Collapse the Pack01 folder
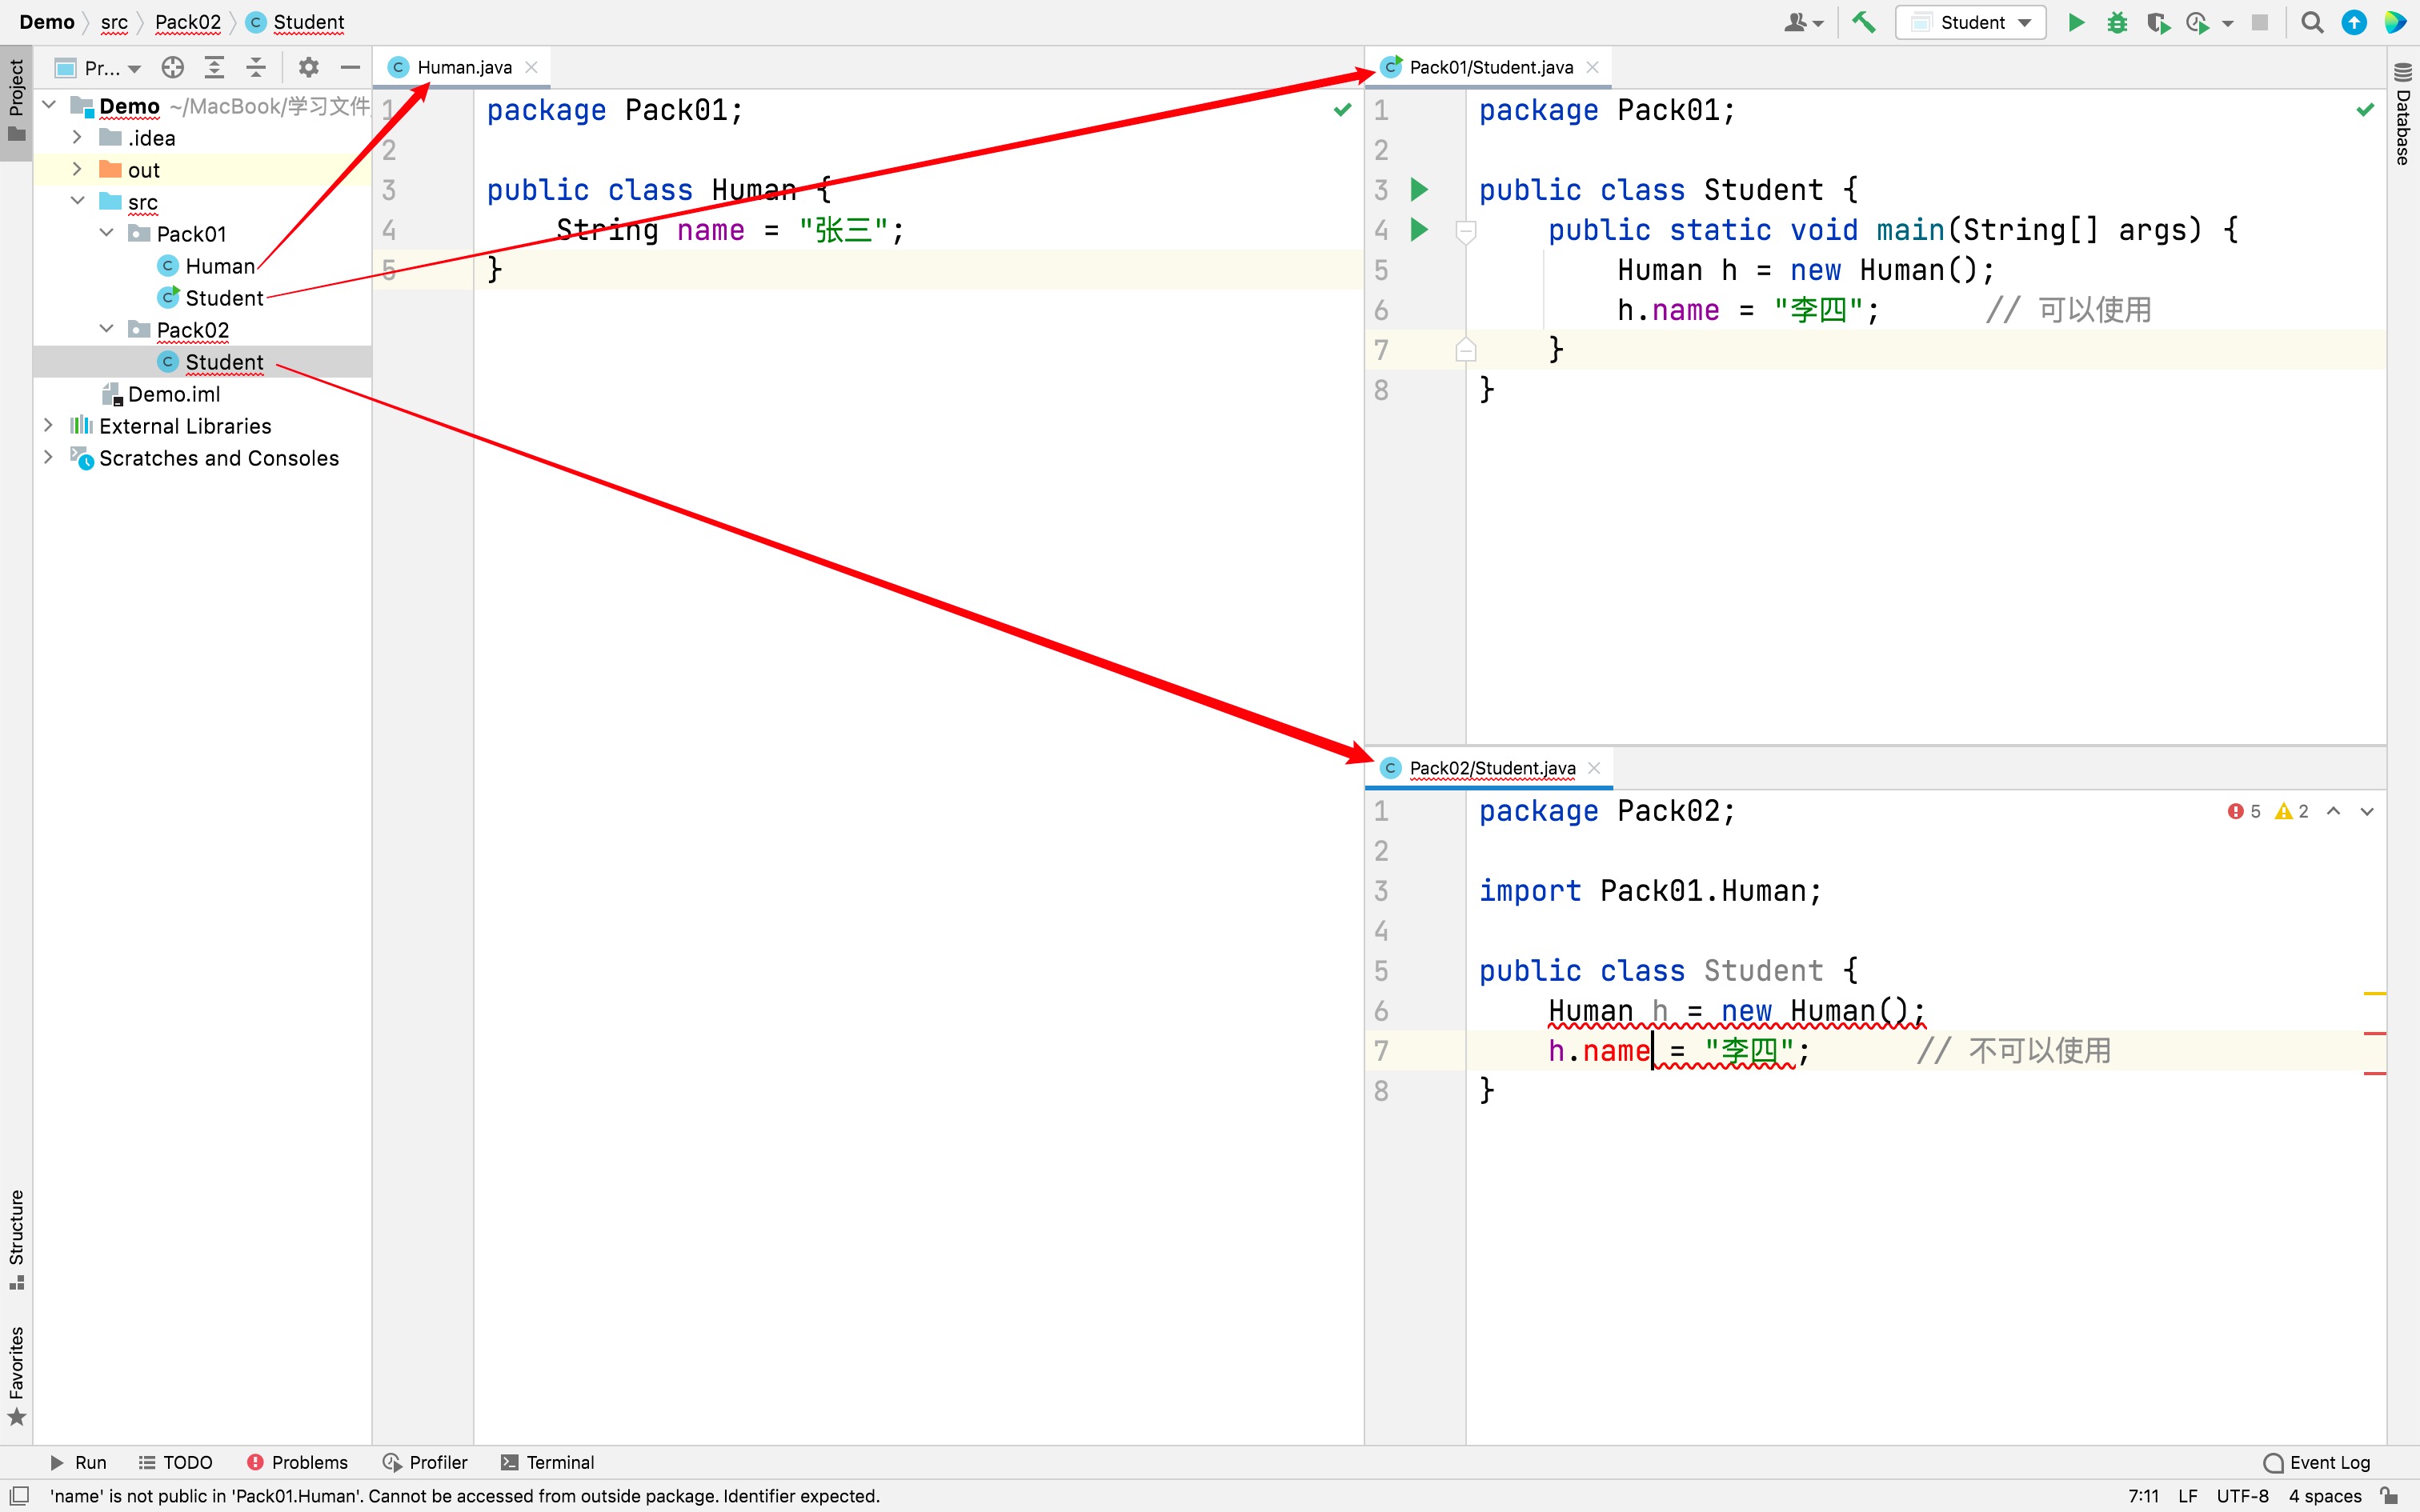 (x=107, y=234)
